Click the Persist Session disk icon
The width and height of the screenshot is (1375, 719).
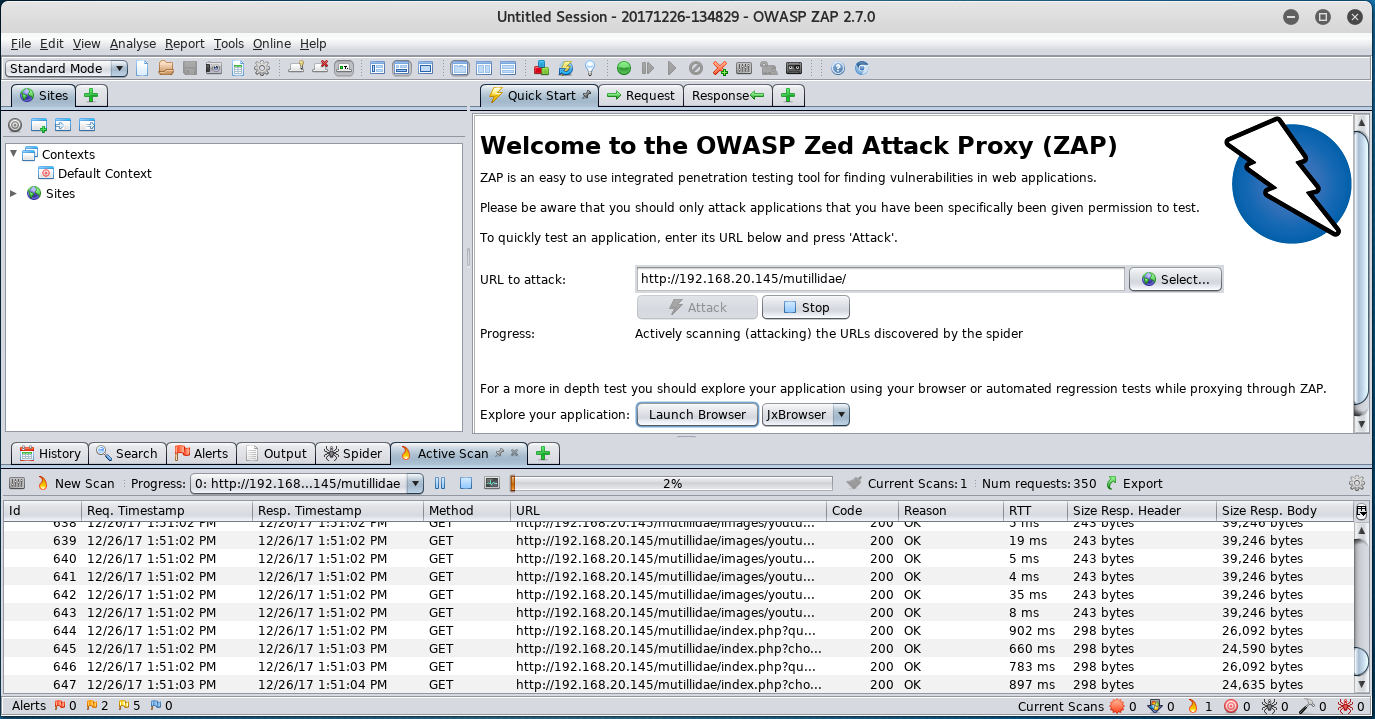click(190, 68)
